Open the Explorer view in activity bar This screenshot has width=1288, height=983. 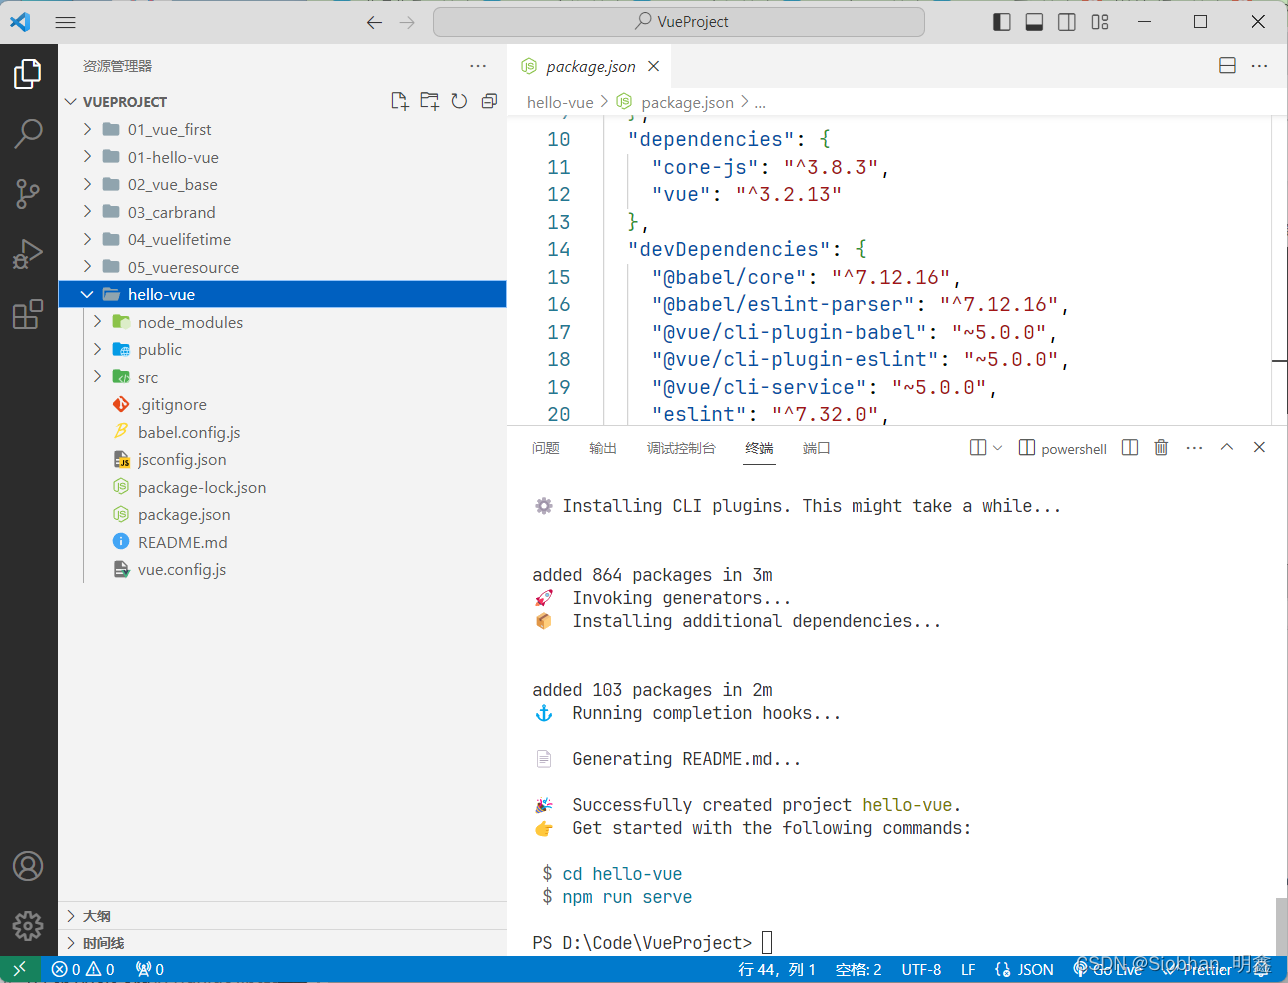(28, 73)
